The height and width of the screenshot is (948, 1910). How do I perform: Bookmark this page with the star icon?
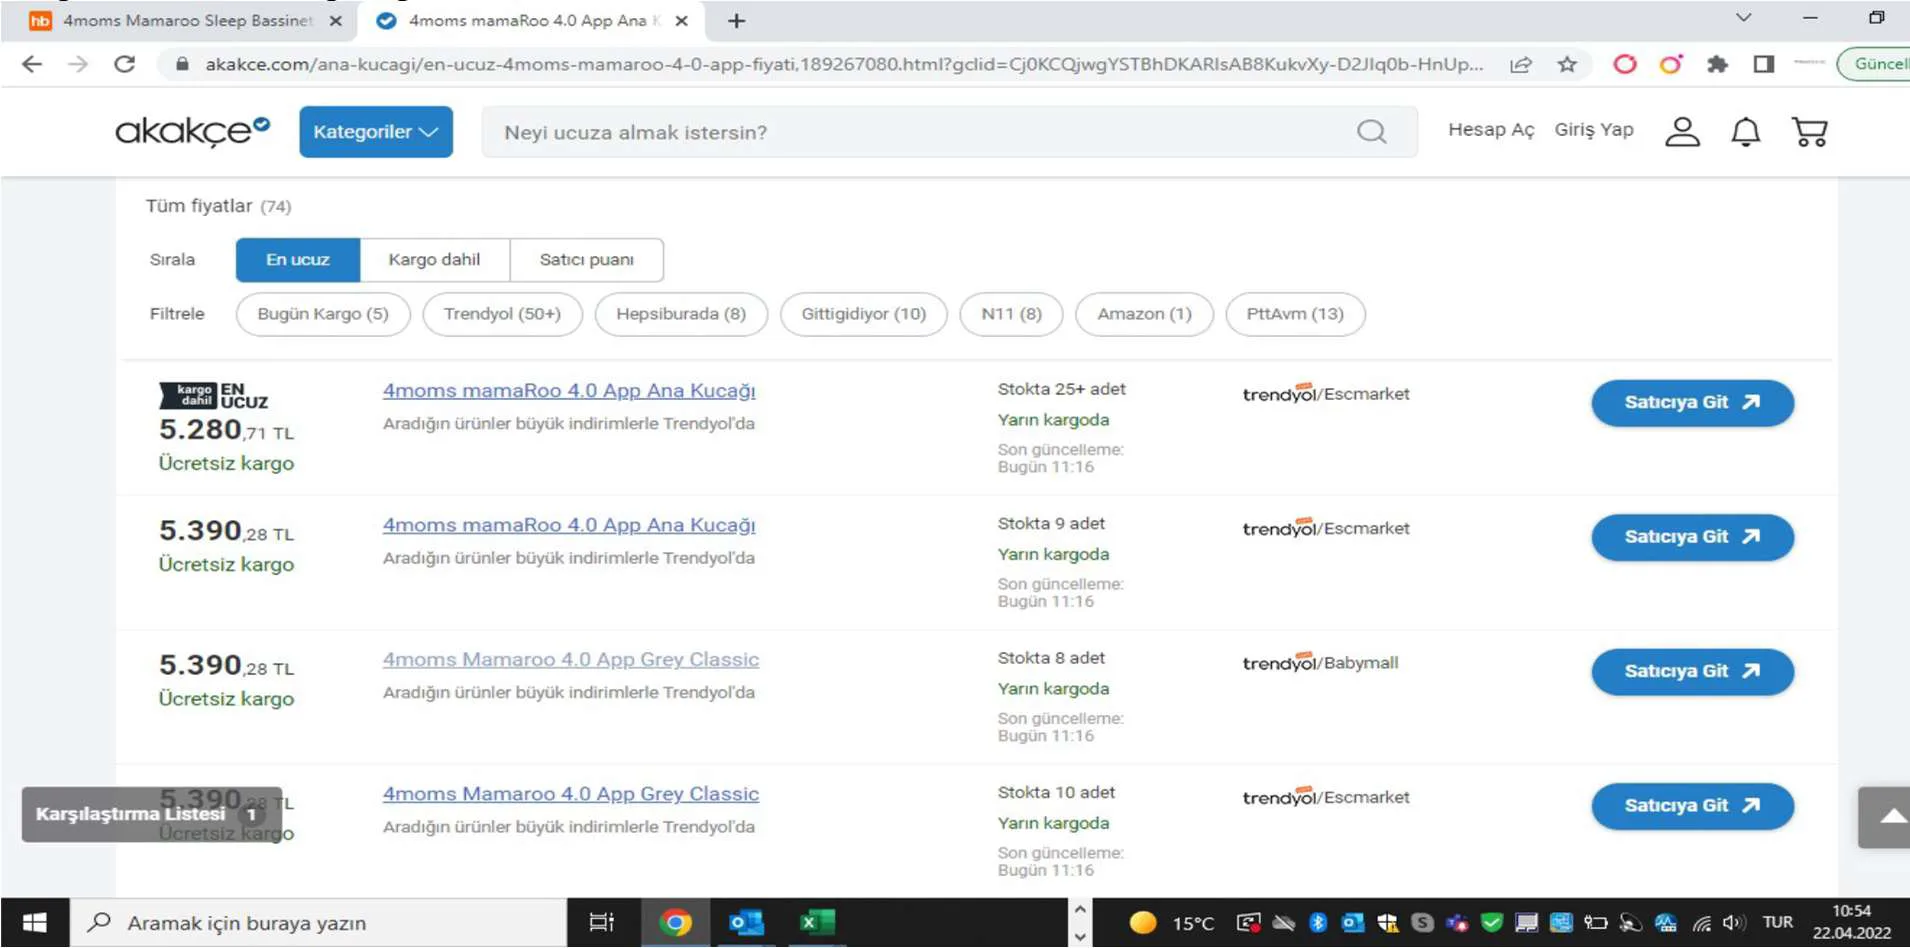click(1567, 64)
